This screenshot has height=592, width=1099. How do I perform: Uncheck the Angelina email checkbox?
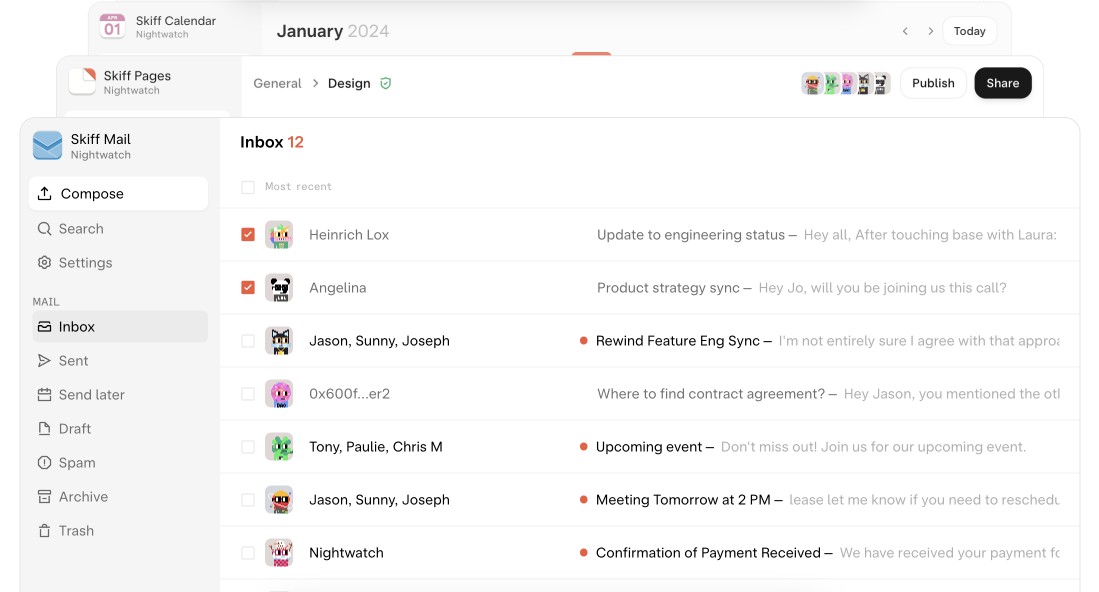pos(247,288)
